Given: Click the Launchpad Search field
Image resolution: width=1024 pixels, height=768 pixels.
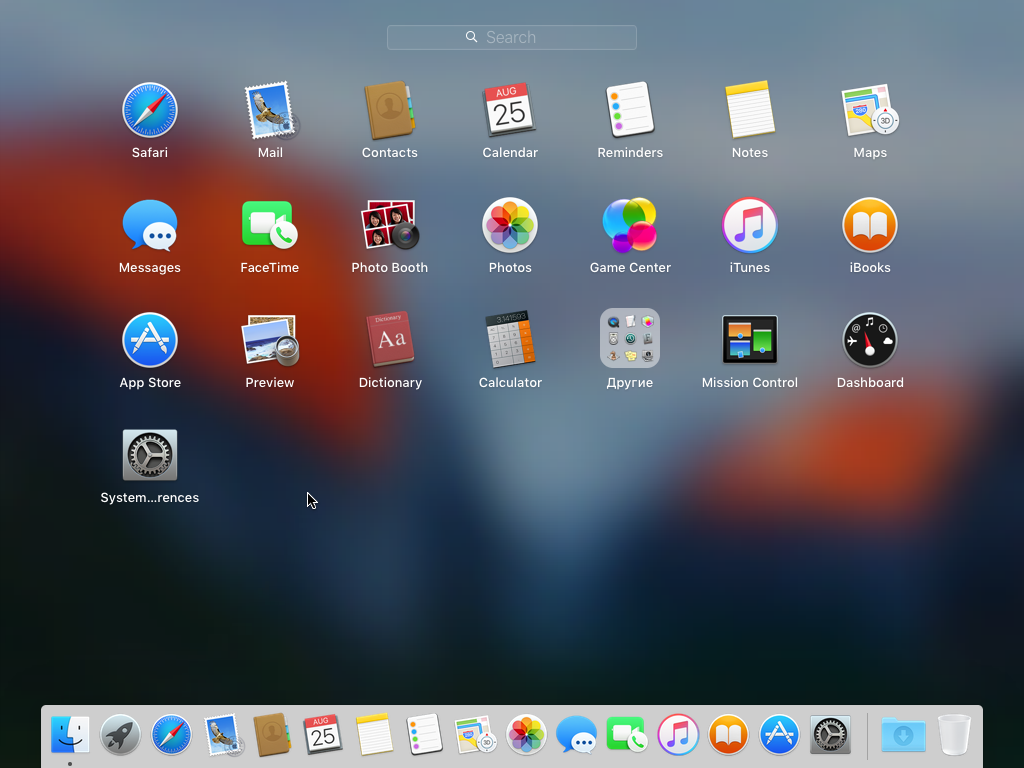Looking at the screenshot, I should click(x=512, y=37).
